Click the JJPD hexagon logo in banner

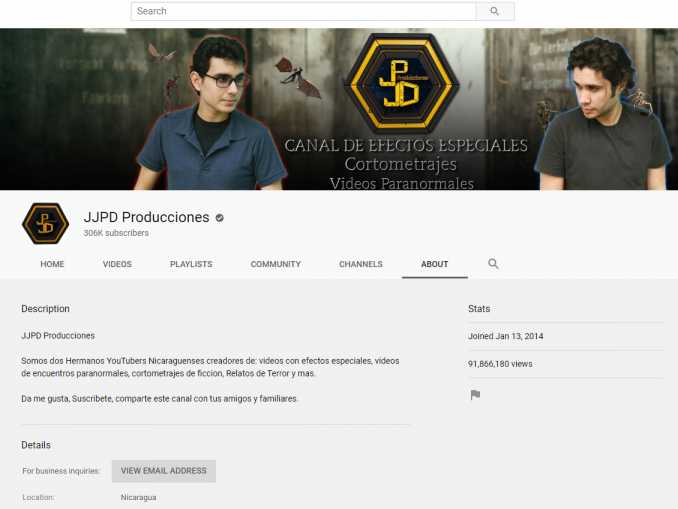click(x=401, y=83)
